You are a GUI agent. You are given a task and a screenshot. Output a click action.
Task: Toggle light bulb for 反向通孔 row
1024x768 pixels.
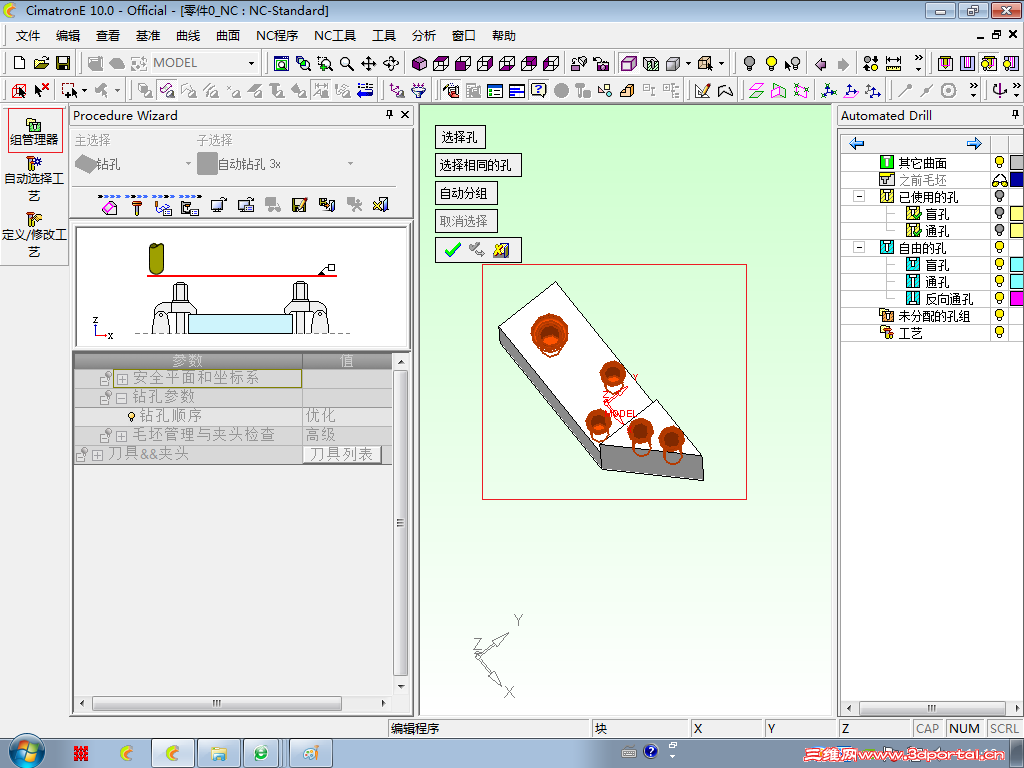999,298
